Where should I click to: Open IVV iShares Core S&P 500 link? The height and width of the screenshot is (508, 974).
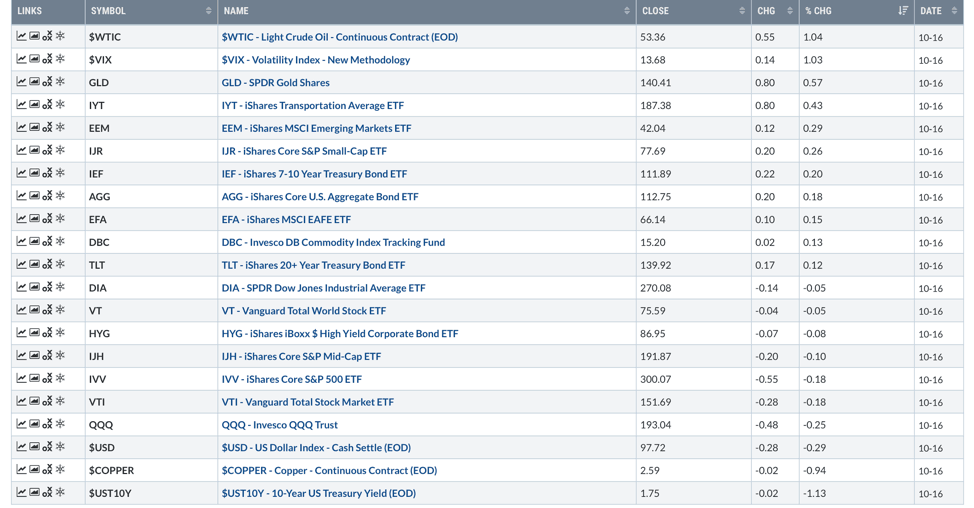click(x=292, y=379)
